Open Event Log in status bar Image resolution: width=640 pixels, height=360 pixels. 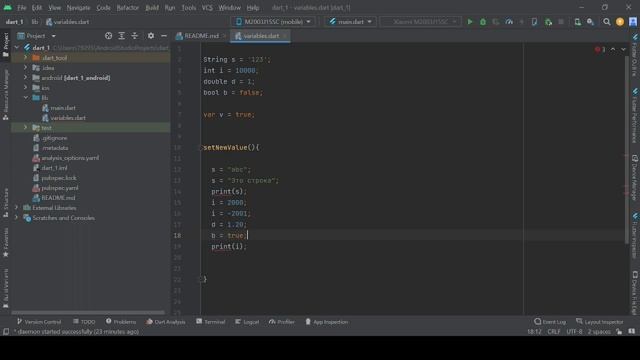point(550,322)
